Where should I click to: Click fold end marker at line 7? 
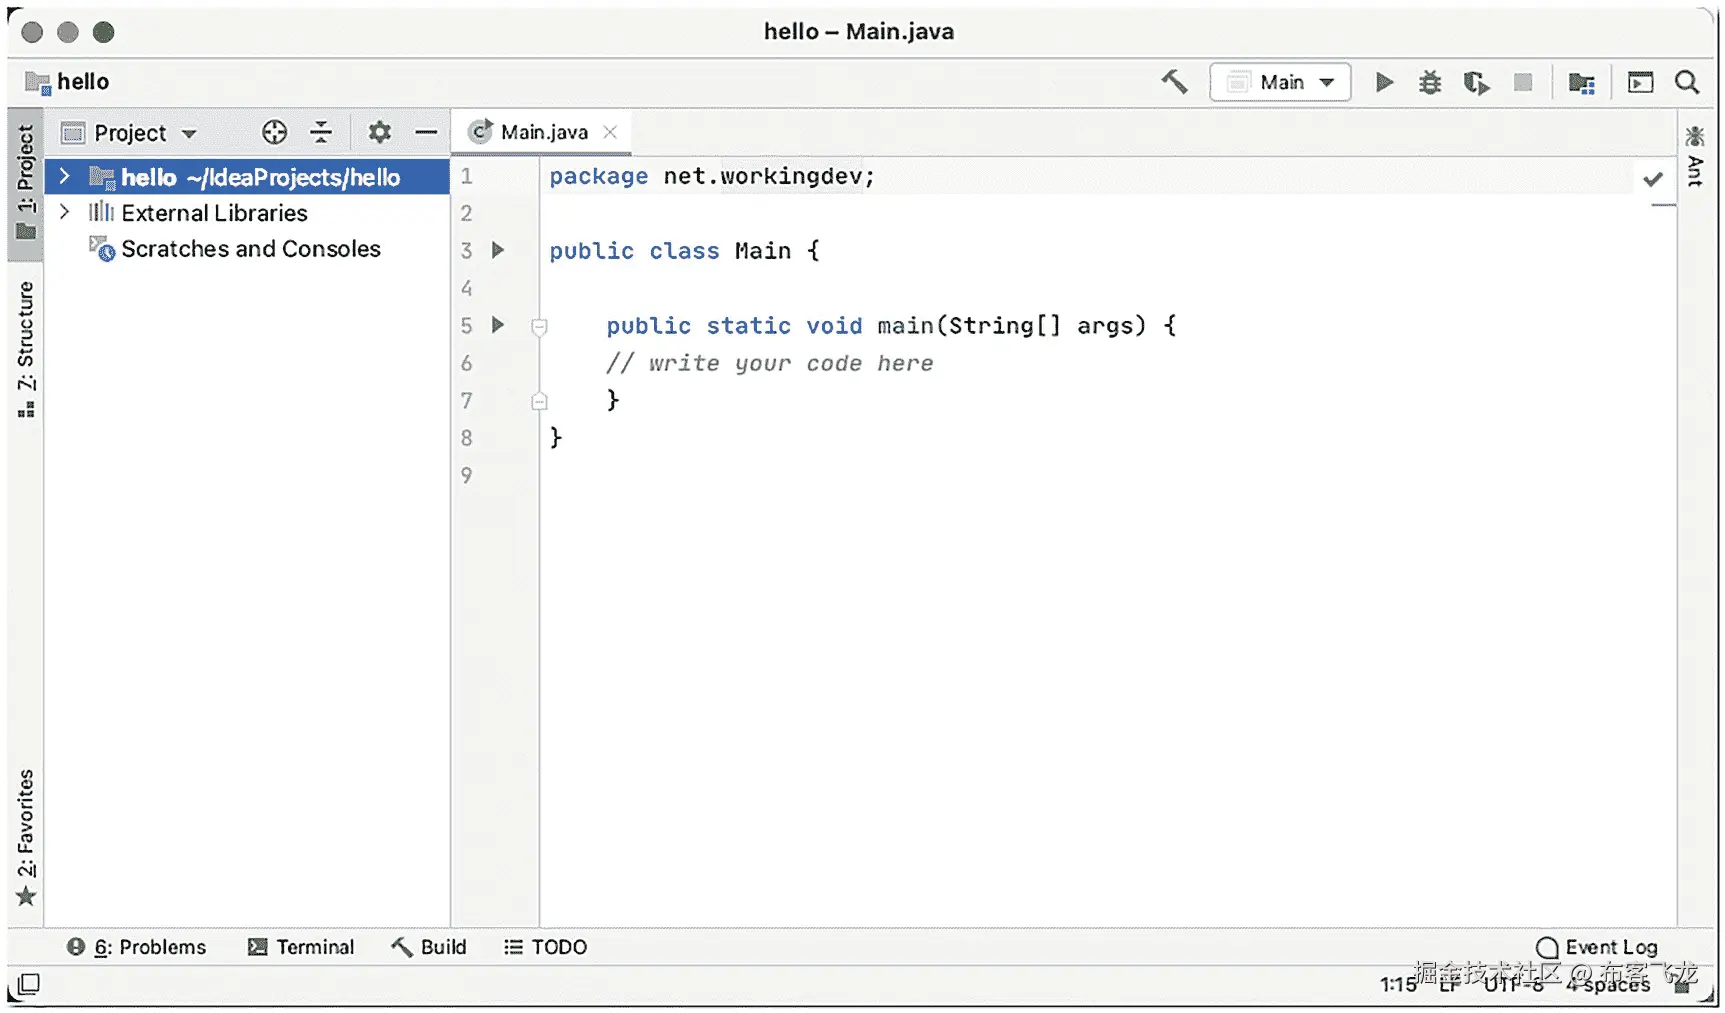[x=539, y=401]
